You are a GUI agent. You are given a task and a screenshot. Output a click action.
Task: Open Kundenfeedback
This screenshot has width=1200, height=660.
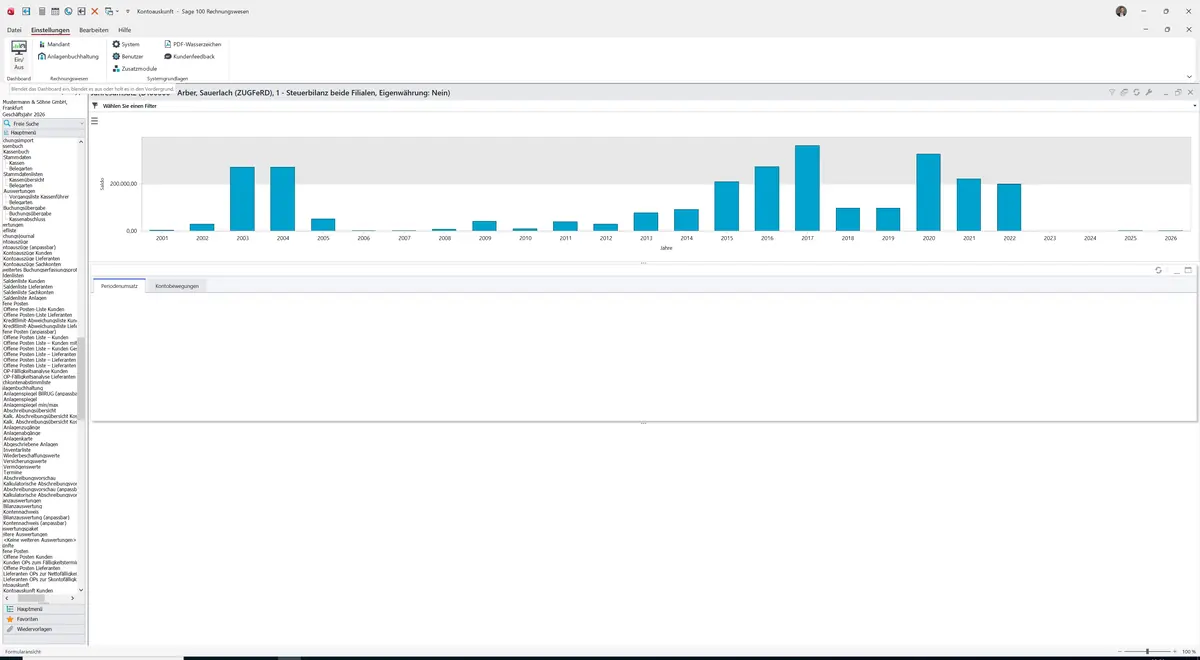coord(189,57)
